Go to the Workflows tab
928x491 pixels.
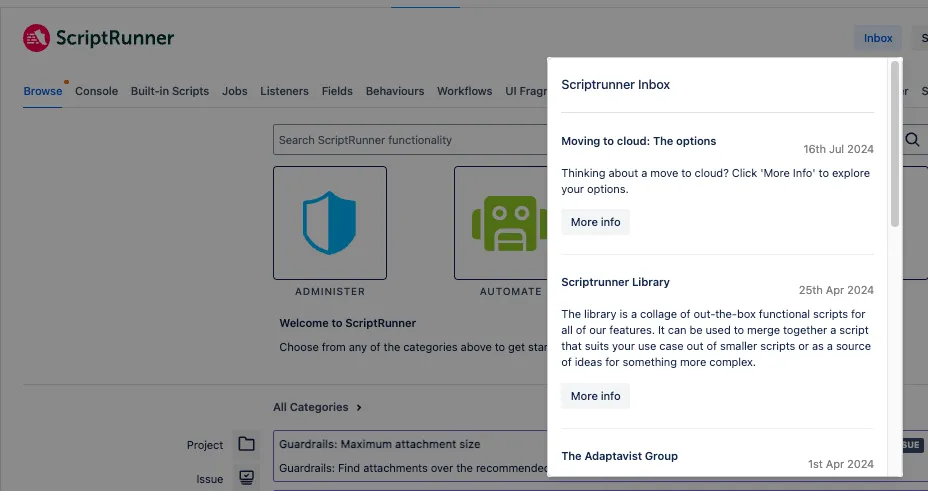coord(465,91)
